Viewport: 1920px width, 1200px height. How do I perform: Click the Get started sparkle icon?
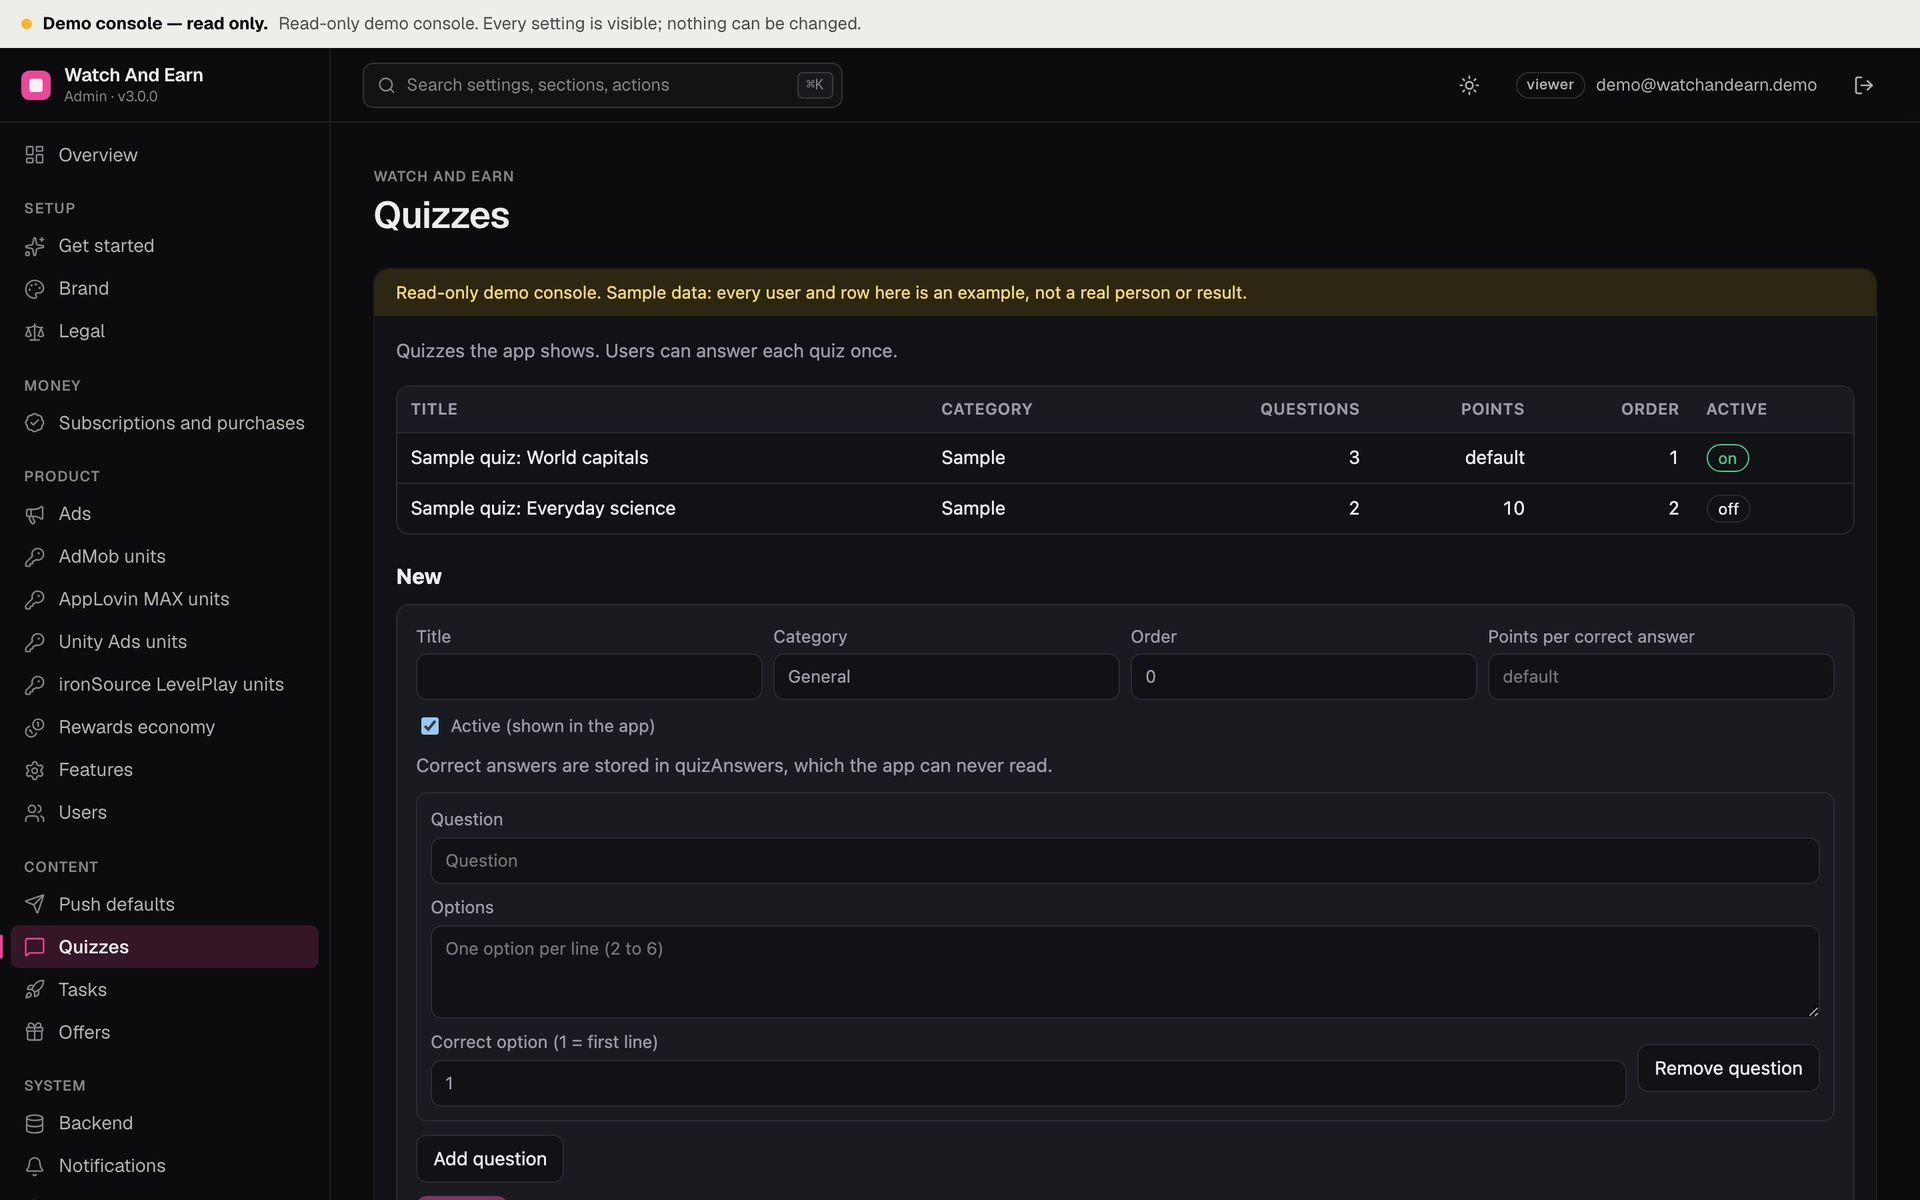click(x=35, y=246)
